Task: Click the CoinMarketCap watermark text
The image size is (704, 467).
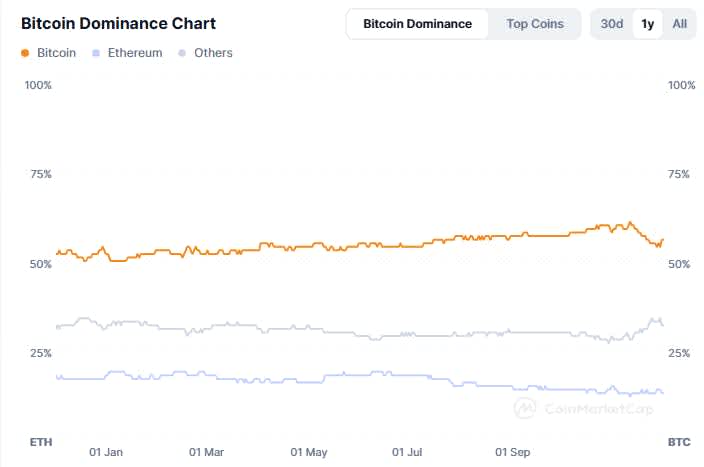Action: [599, 408]
